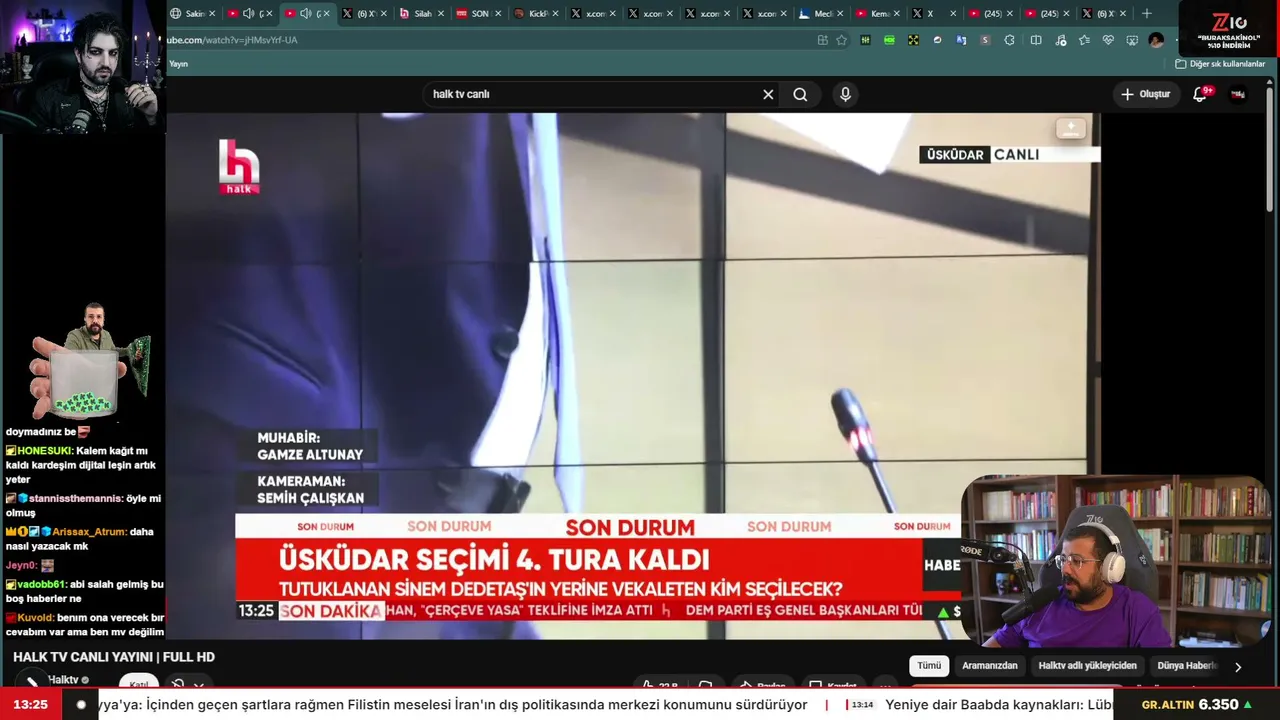
Task: Mute audio on the highlighted active YouTube tab
Action: tap(306, 14)
